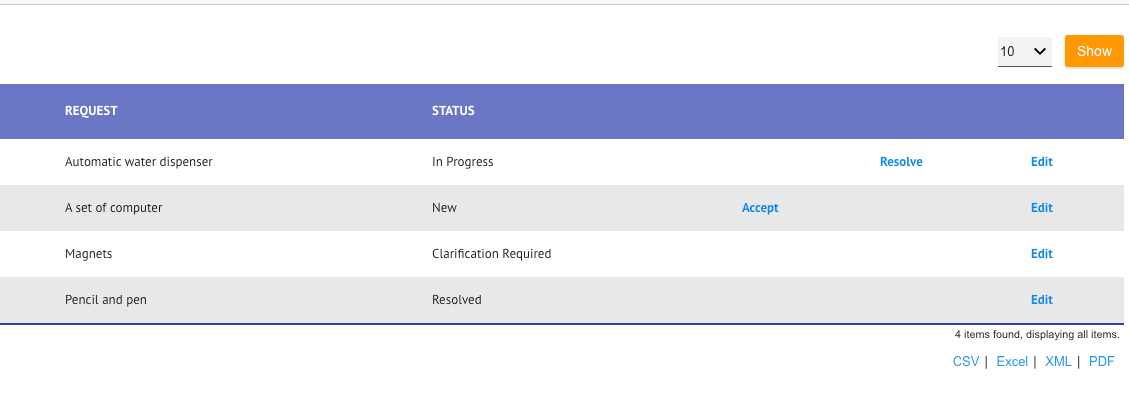Select the Magnets request name
This screenshot has height=414, width=1129.
click(x=89, y=254)
